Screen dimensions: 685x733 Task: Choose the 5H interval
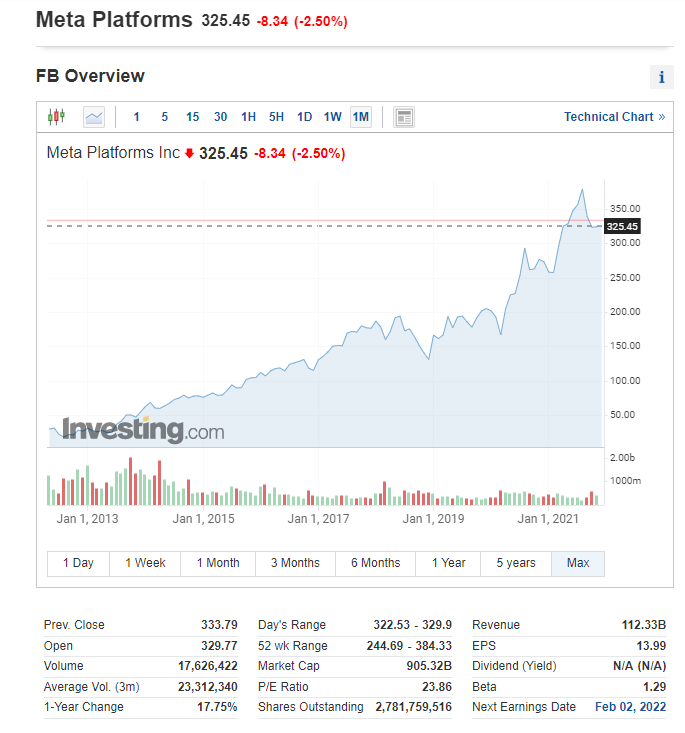276,117
